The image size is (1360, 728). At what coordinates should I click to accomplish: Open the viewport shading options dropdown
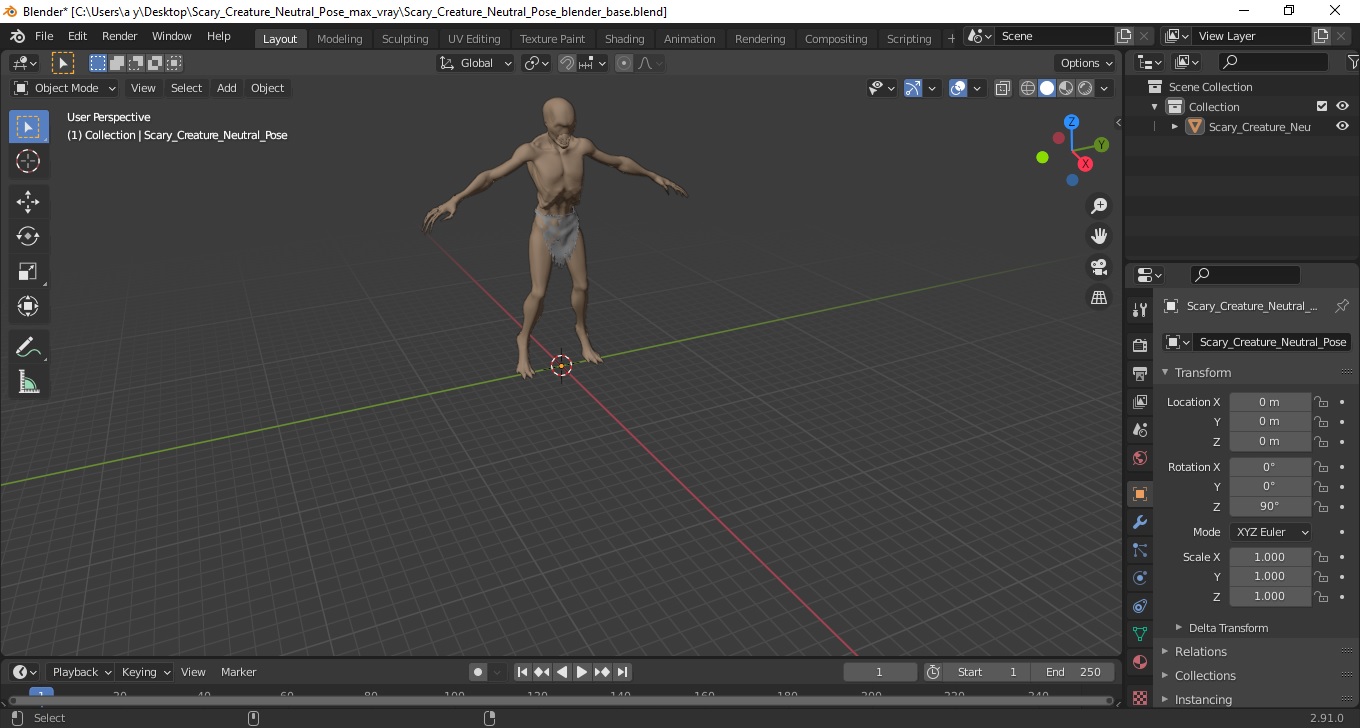pyautogui.click(x=1104, y=88)
